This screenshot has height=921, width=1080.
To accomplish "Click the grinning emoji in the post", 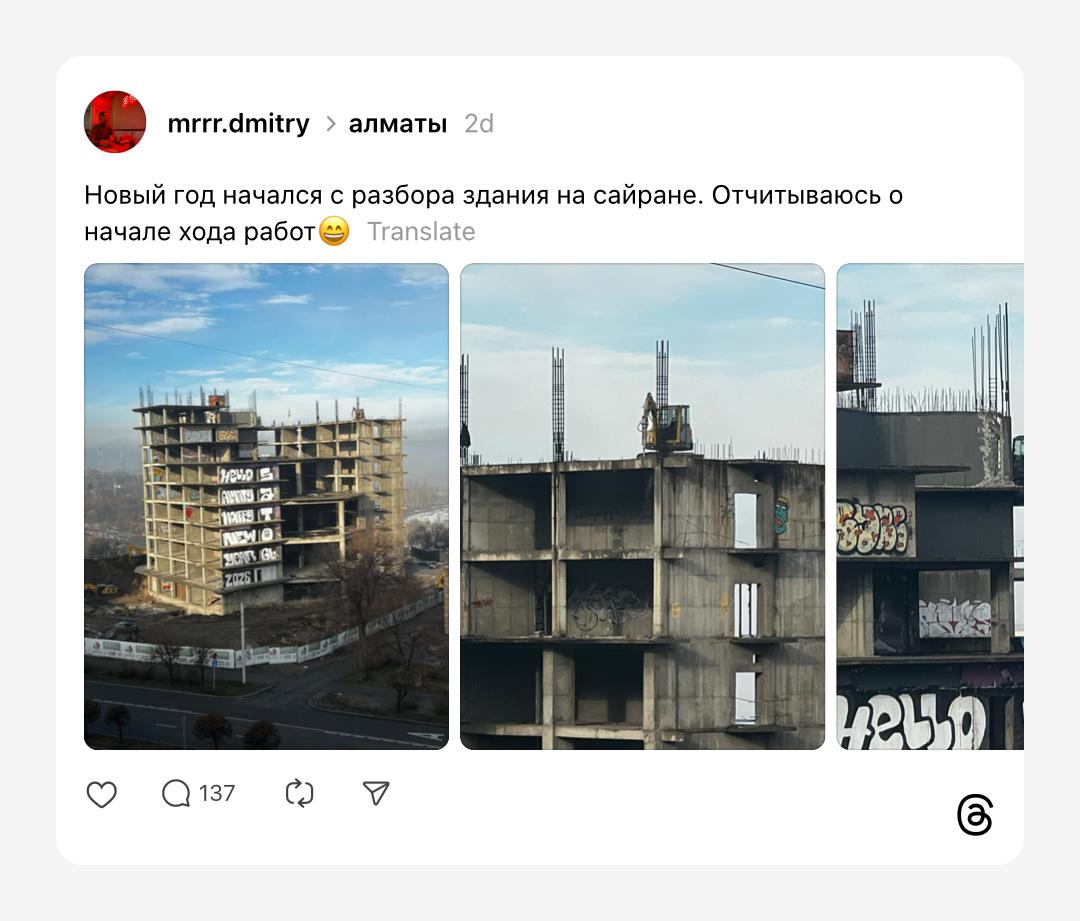I will pos(334,231).
